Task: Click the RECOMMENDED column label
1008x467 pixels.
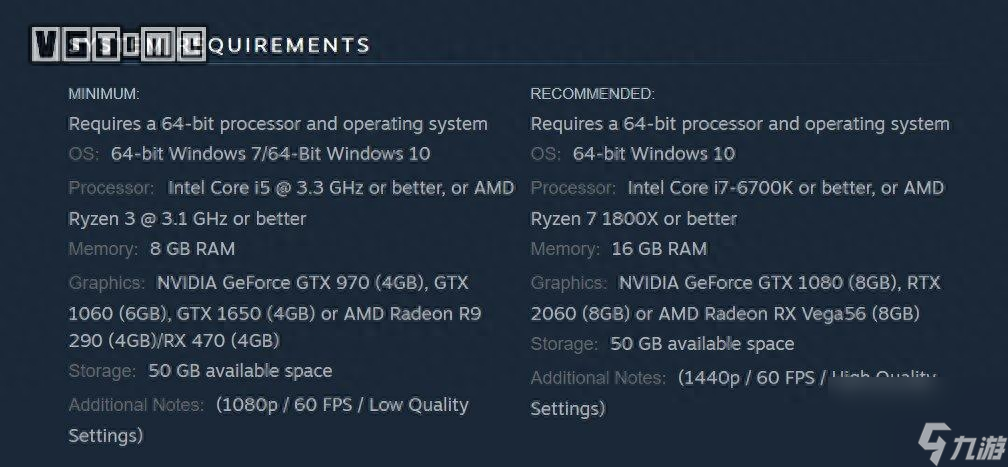Action: click(592, 94)
